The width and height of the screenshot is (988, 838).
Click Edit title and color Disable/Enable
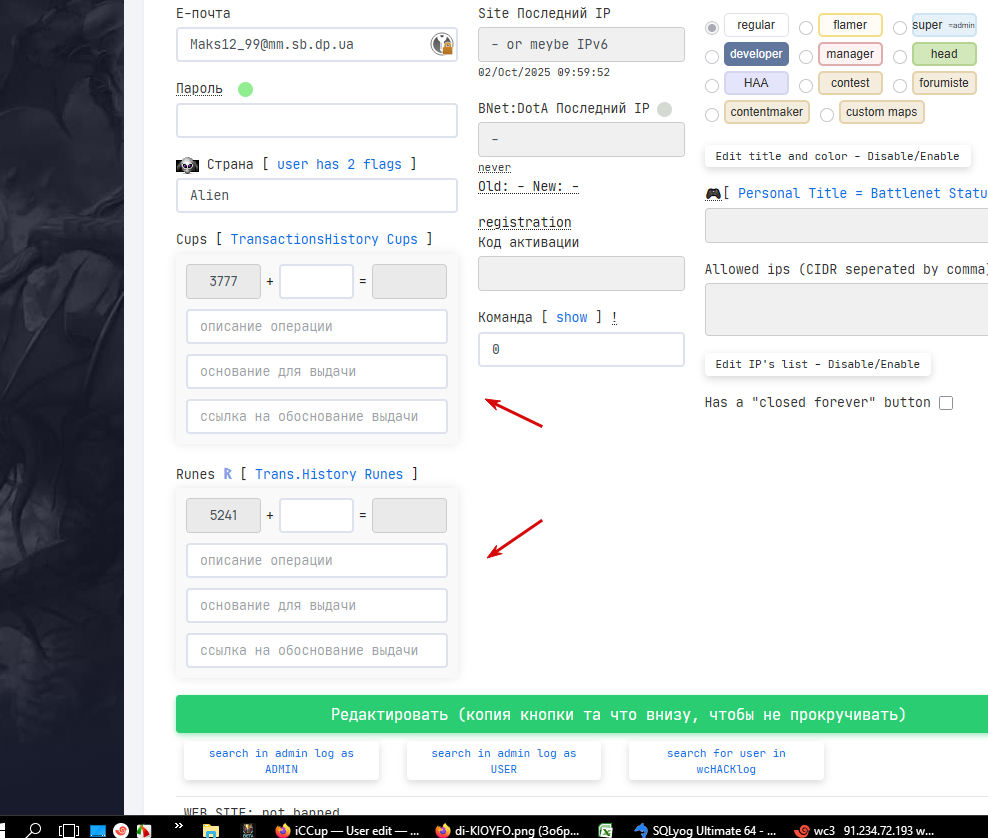point(837,156)
